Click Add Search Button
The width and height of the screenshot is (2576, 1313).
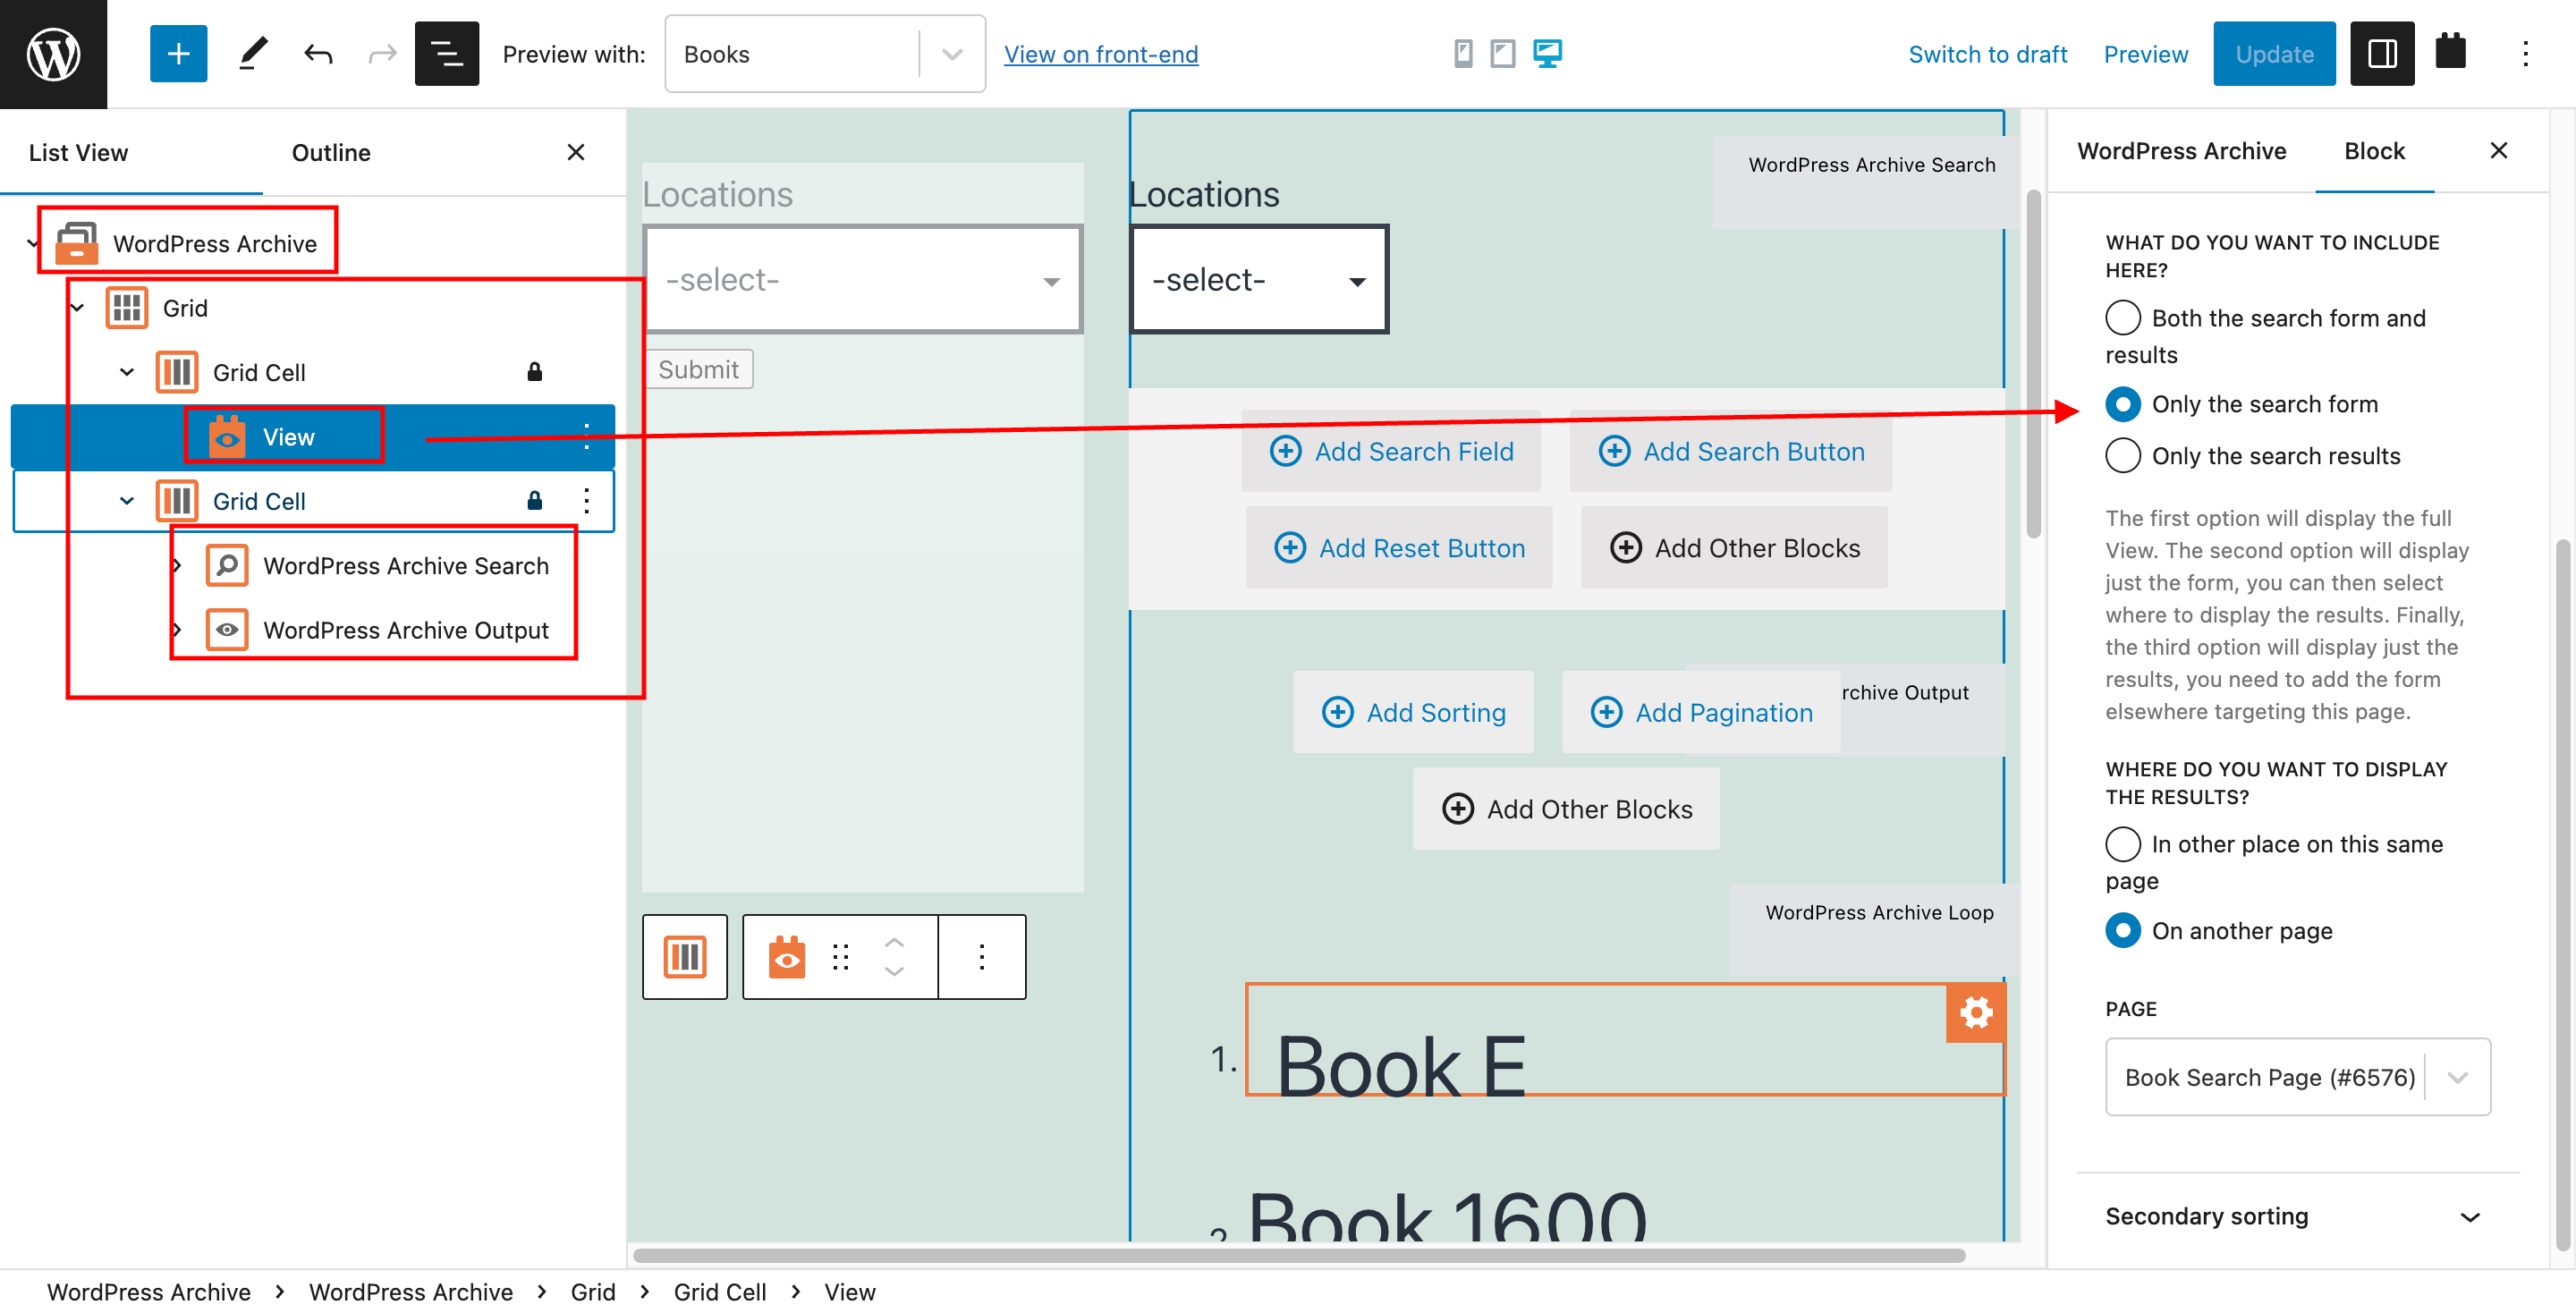coord(1731,451)
